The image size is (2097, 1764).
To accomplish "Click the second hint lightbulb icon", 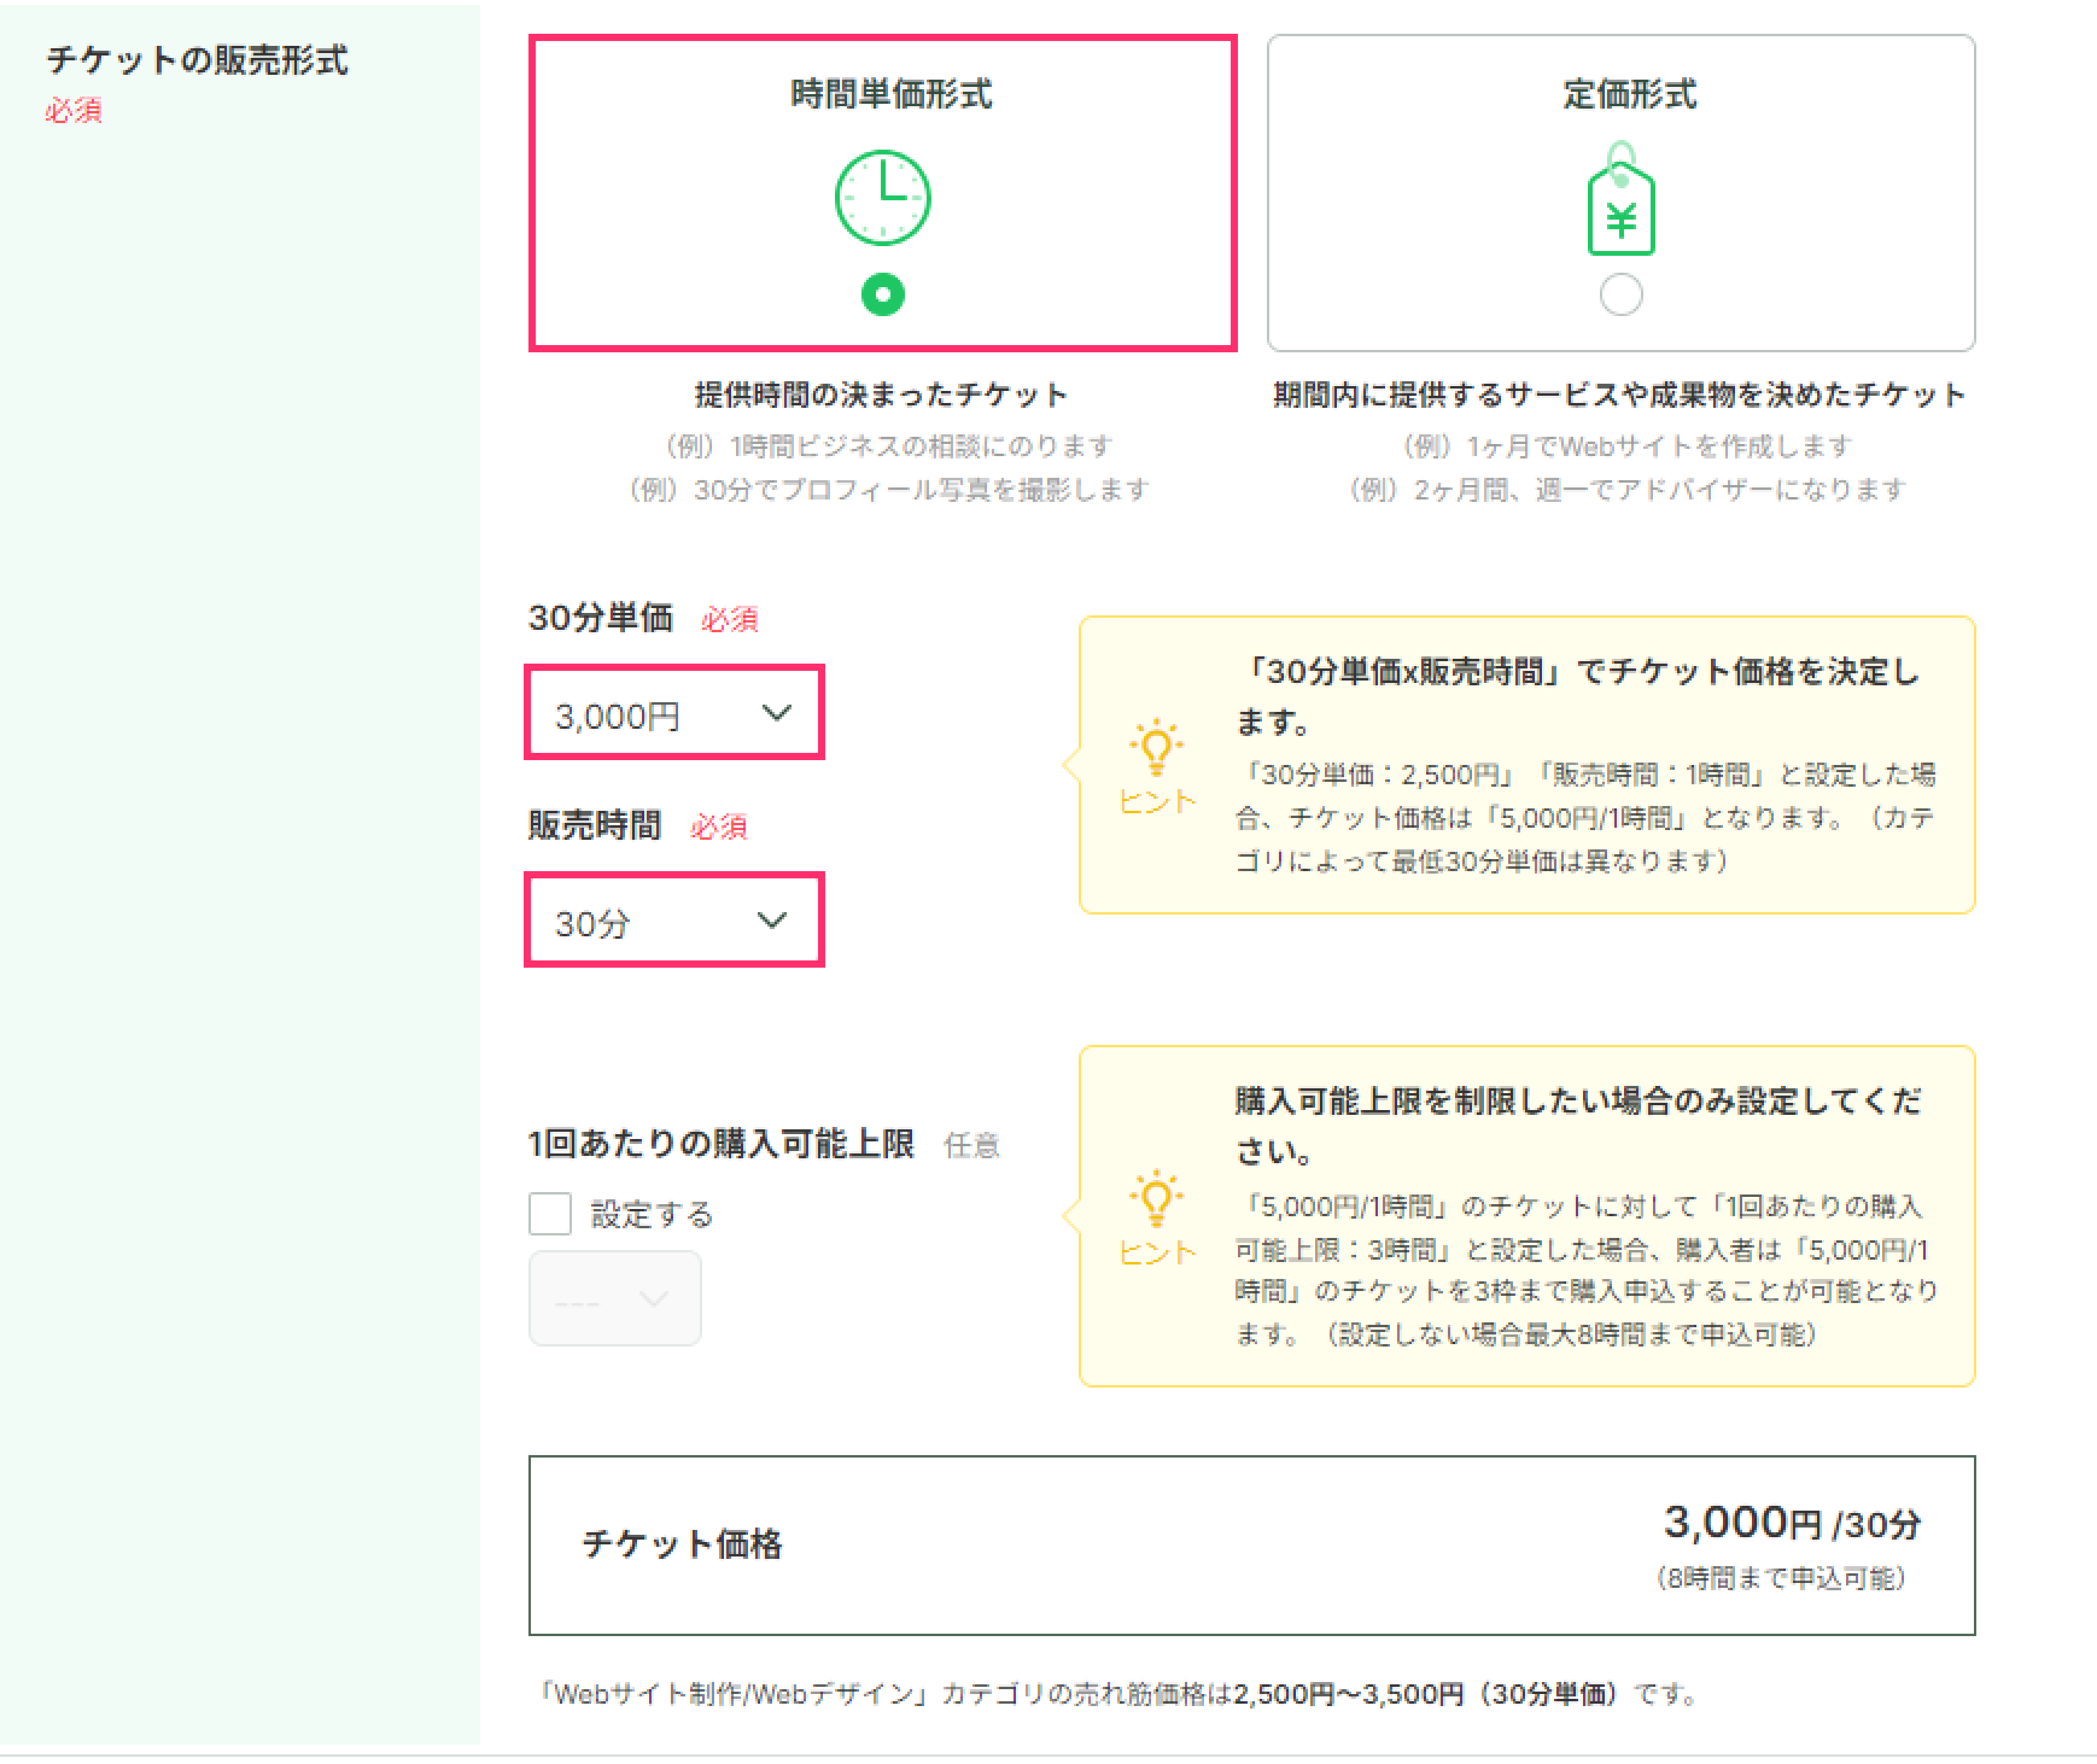I will (1156, 1199).
